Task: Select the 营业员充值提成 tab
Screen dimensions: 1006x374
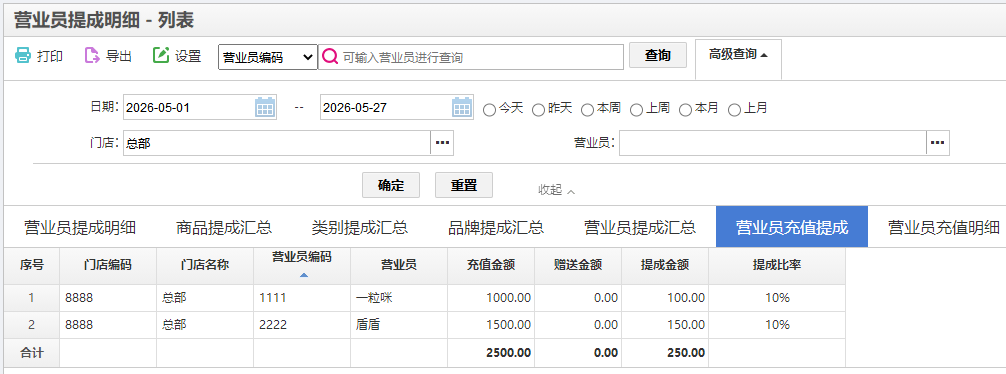Action: (x=792, y=227)
